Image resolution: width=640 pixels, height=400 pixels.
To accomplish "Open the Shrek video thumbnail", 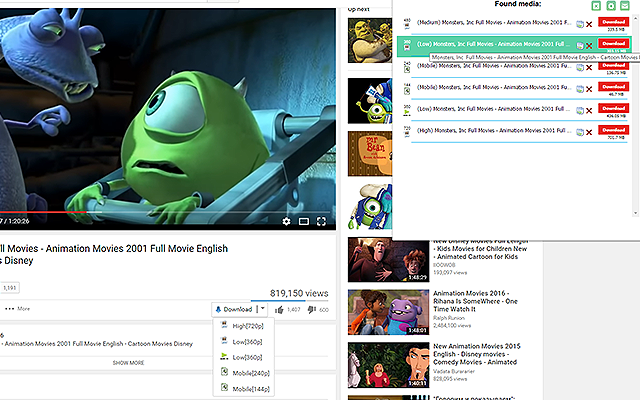I will coord(370,40).
